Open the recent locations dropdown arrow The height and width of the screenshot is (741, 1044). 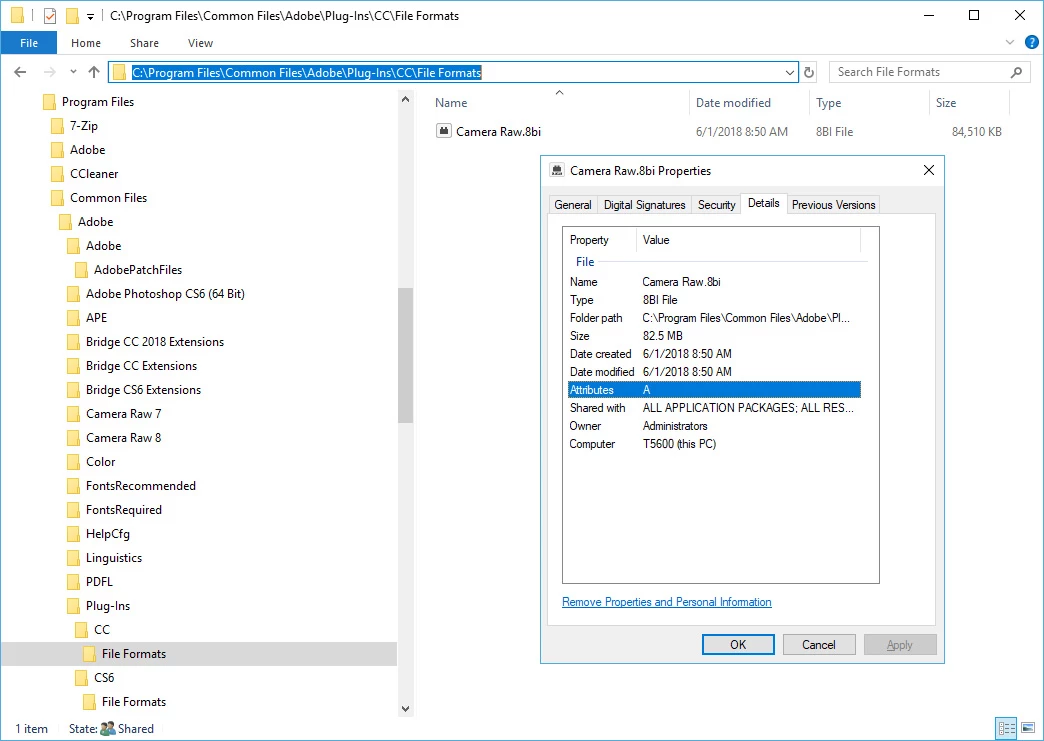(73, 72)
